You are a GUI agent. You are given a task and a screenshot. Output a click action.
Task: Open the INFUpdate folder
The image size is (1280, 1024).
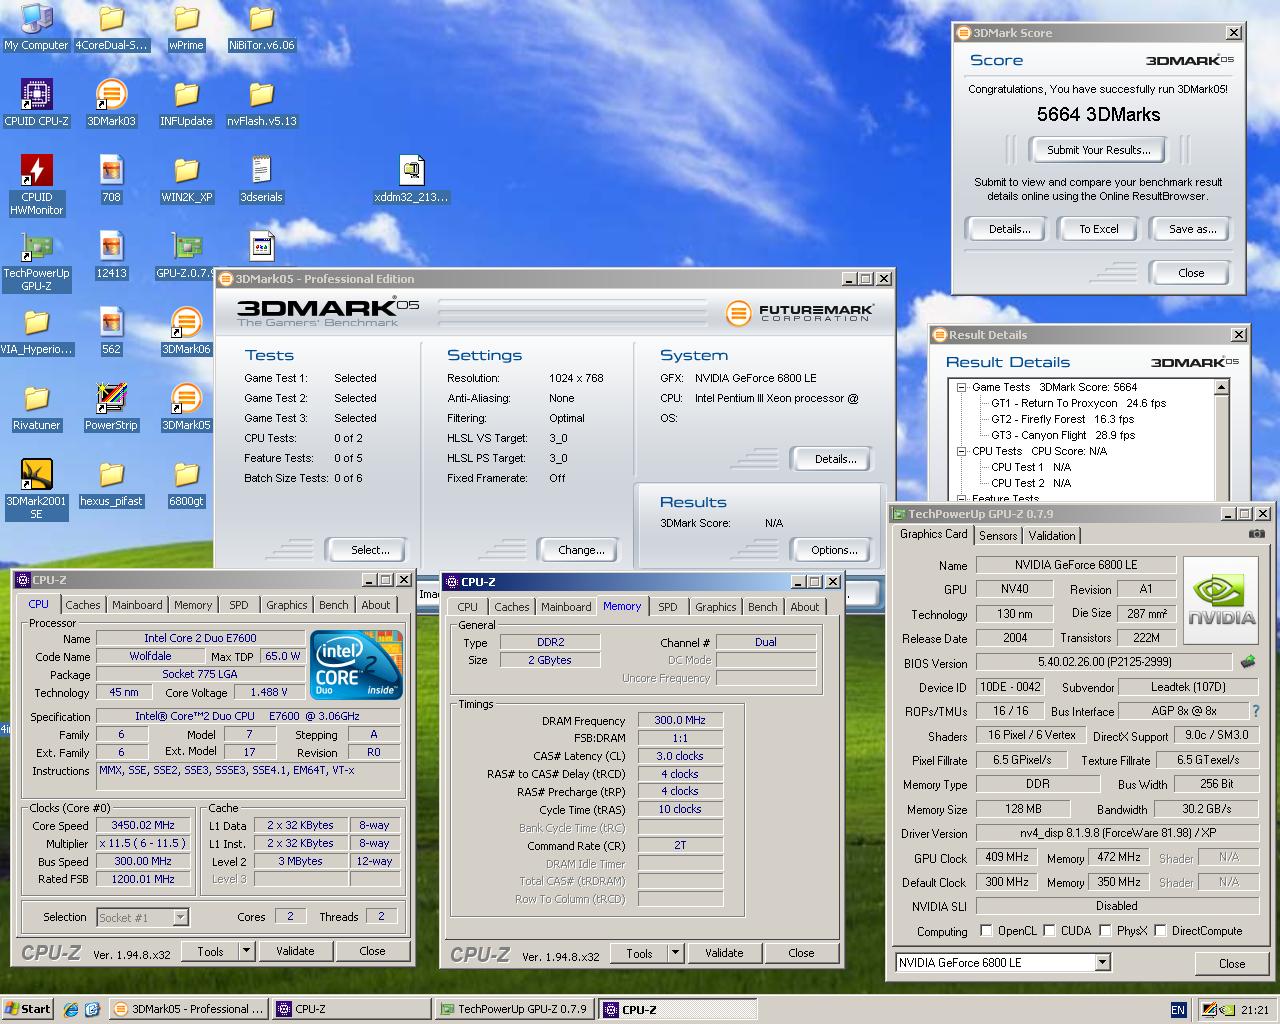point(186,103)
